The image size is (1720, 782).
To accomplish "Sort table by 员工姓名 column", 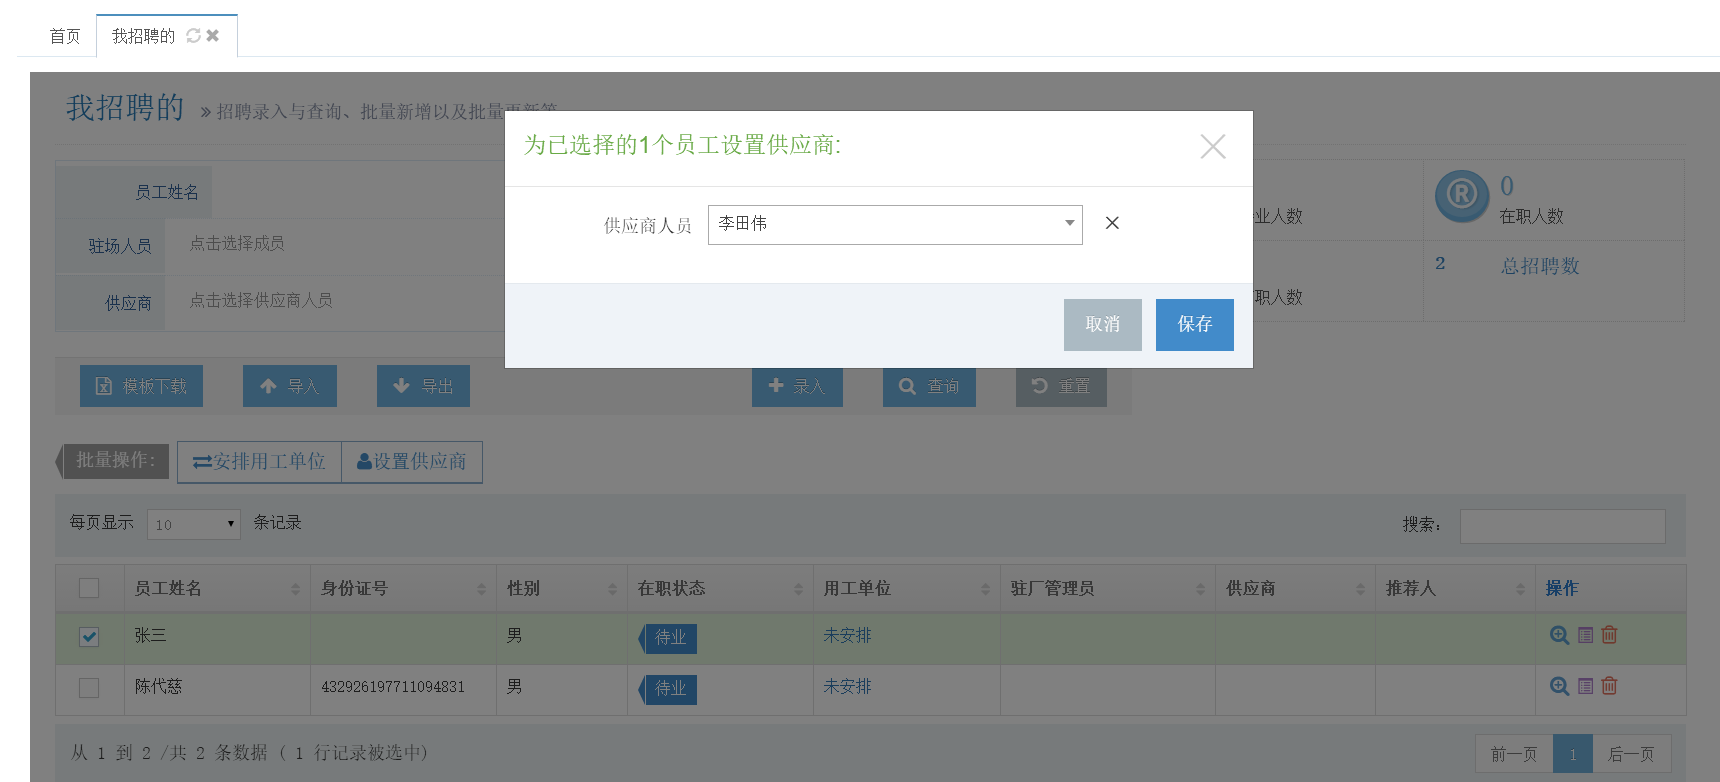I will tap(216, 588).
